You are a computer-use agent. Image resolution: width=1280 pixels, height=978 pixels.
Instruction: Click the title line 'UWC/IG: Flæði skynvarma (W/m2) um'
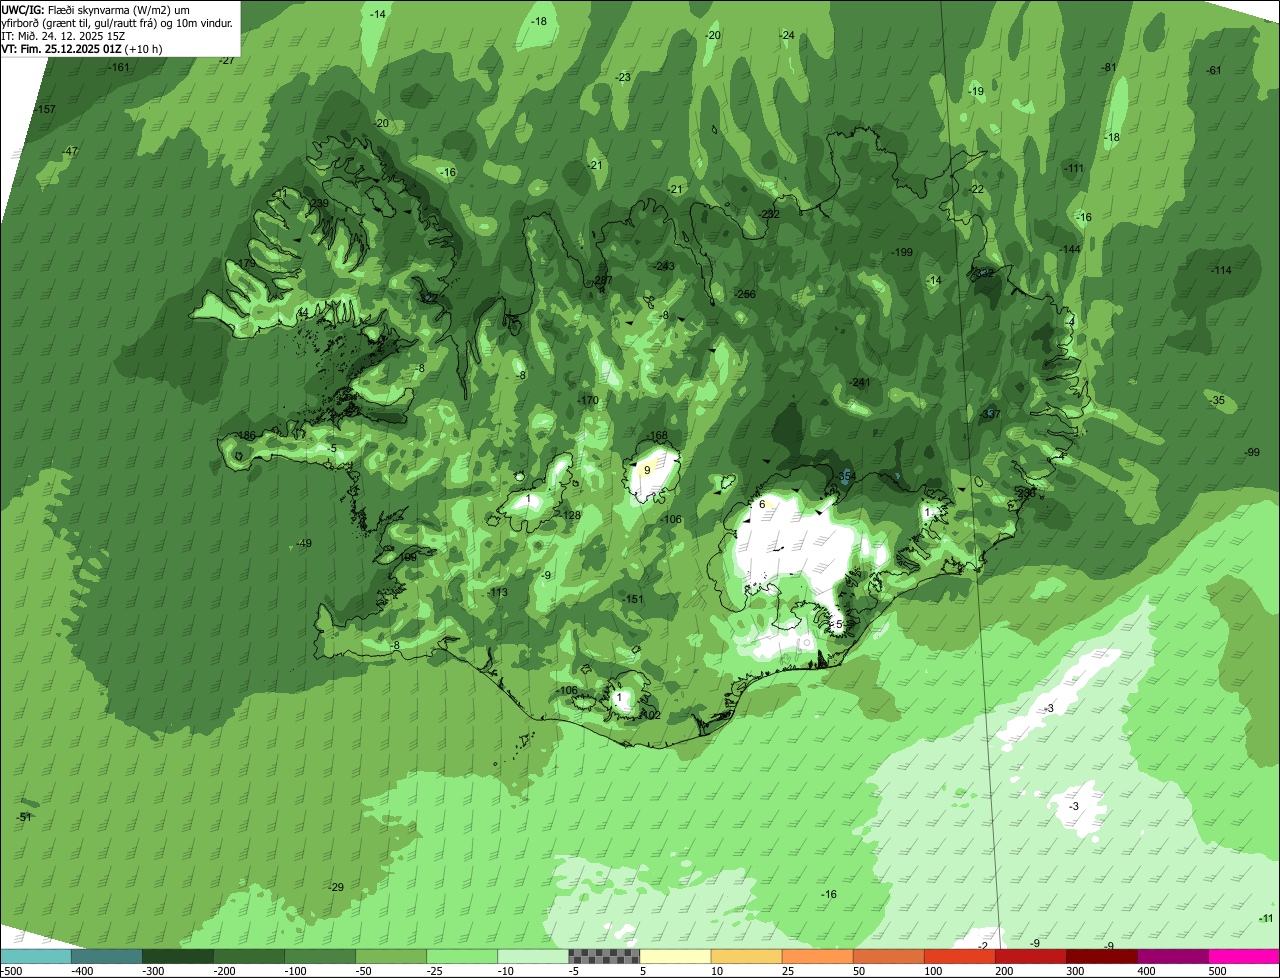click(x=95, y=9)
